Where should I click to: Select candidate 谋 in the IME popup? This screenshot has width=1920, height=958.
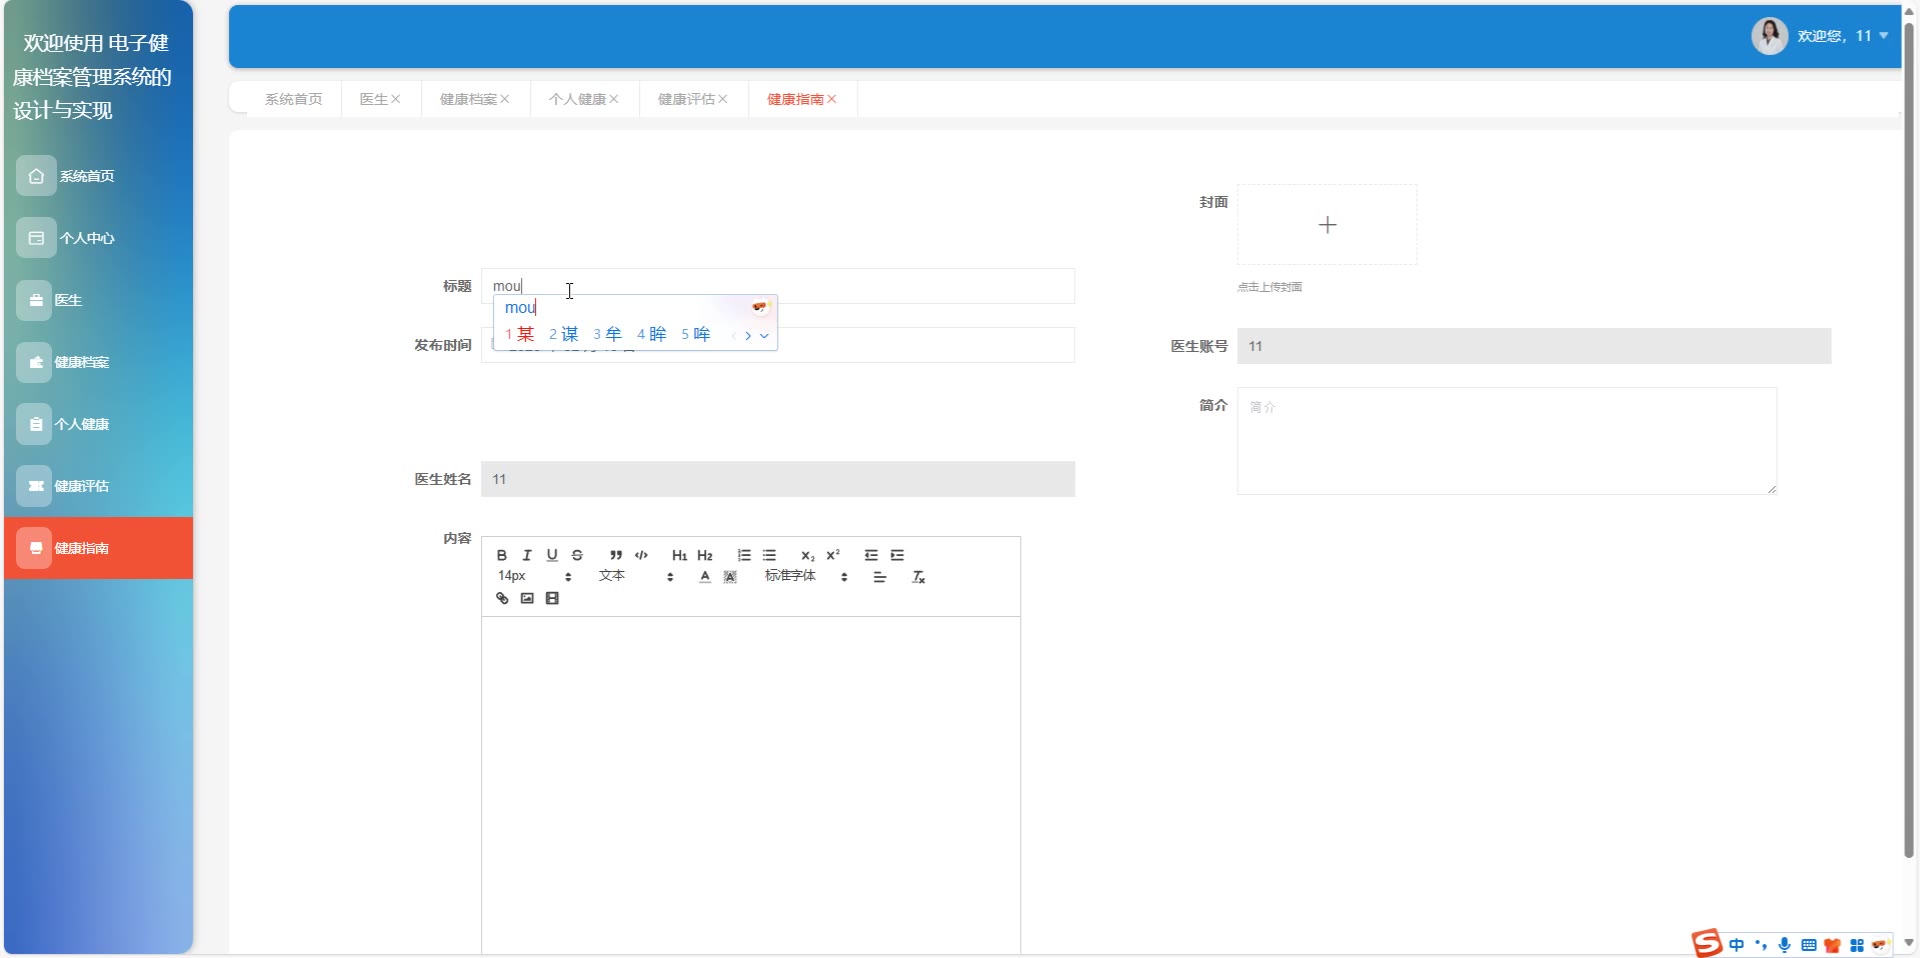(564, 334)
